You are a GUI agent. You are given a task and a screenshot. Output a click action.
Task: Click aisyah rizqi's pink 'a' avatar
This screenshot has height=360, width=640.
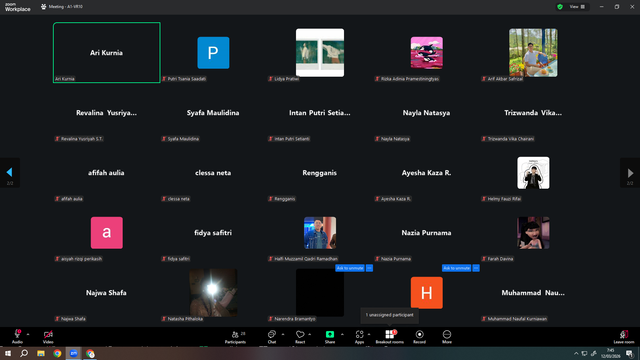coord(107,233)
